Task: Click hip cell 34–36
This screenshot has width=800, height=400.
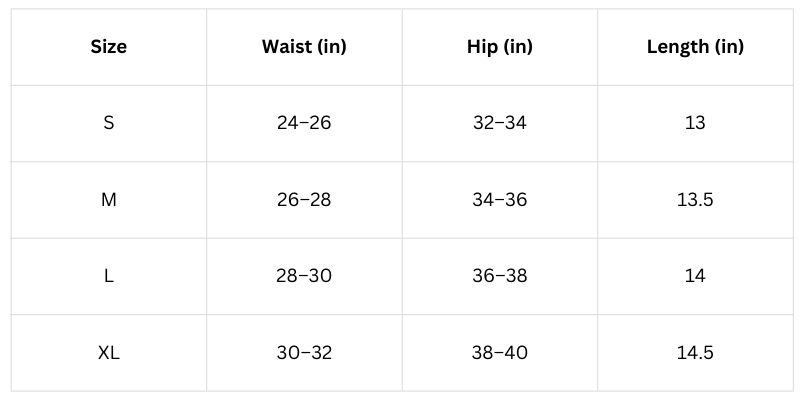Action: click(x=499, y=200)
